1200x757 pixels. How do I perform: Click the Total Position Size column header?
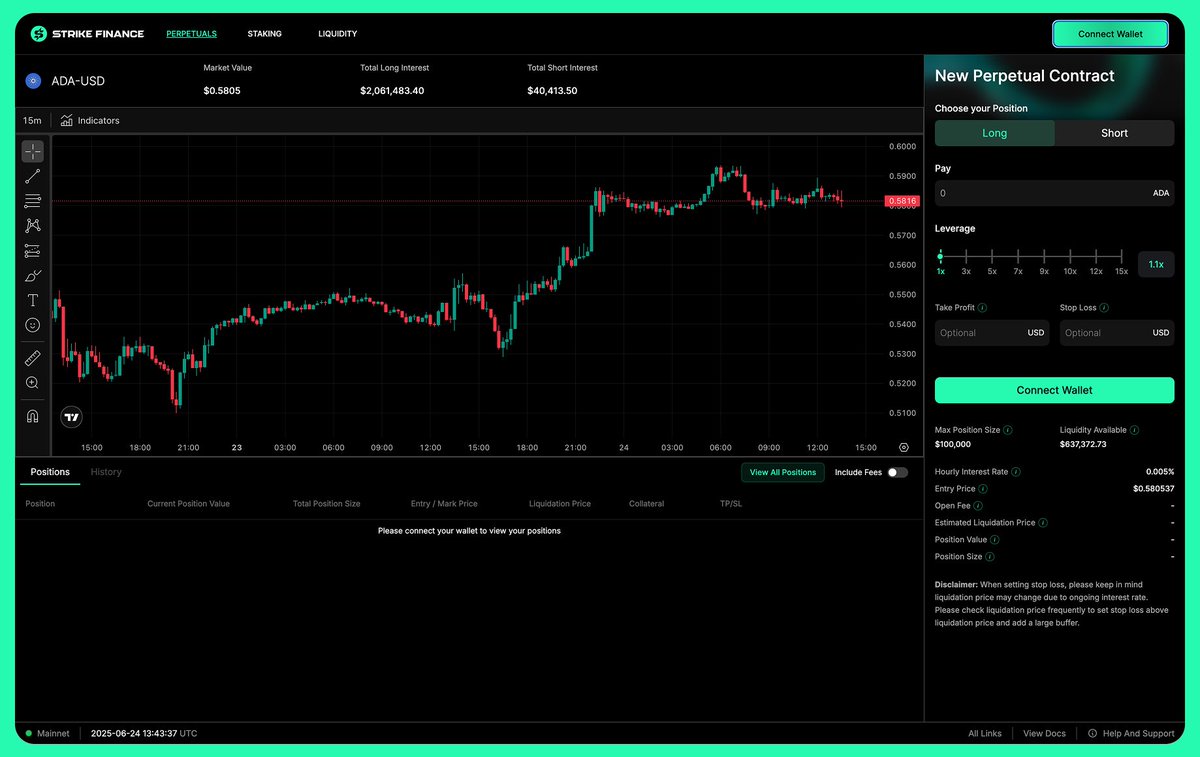coord(326,504)
